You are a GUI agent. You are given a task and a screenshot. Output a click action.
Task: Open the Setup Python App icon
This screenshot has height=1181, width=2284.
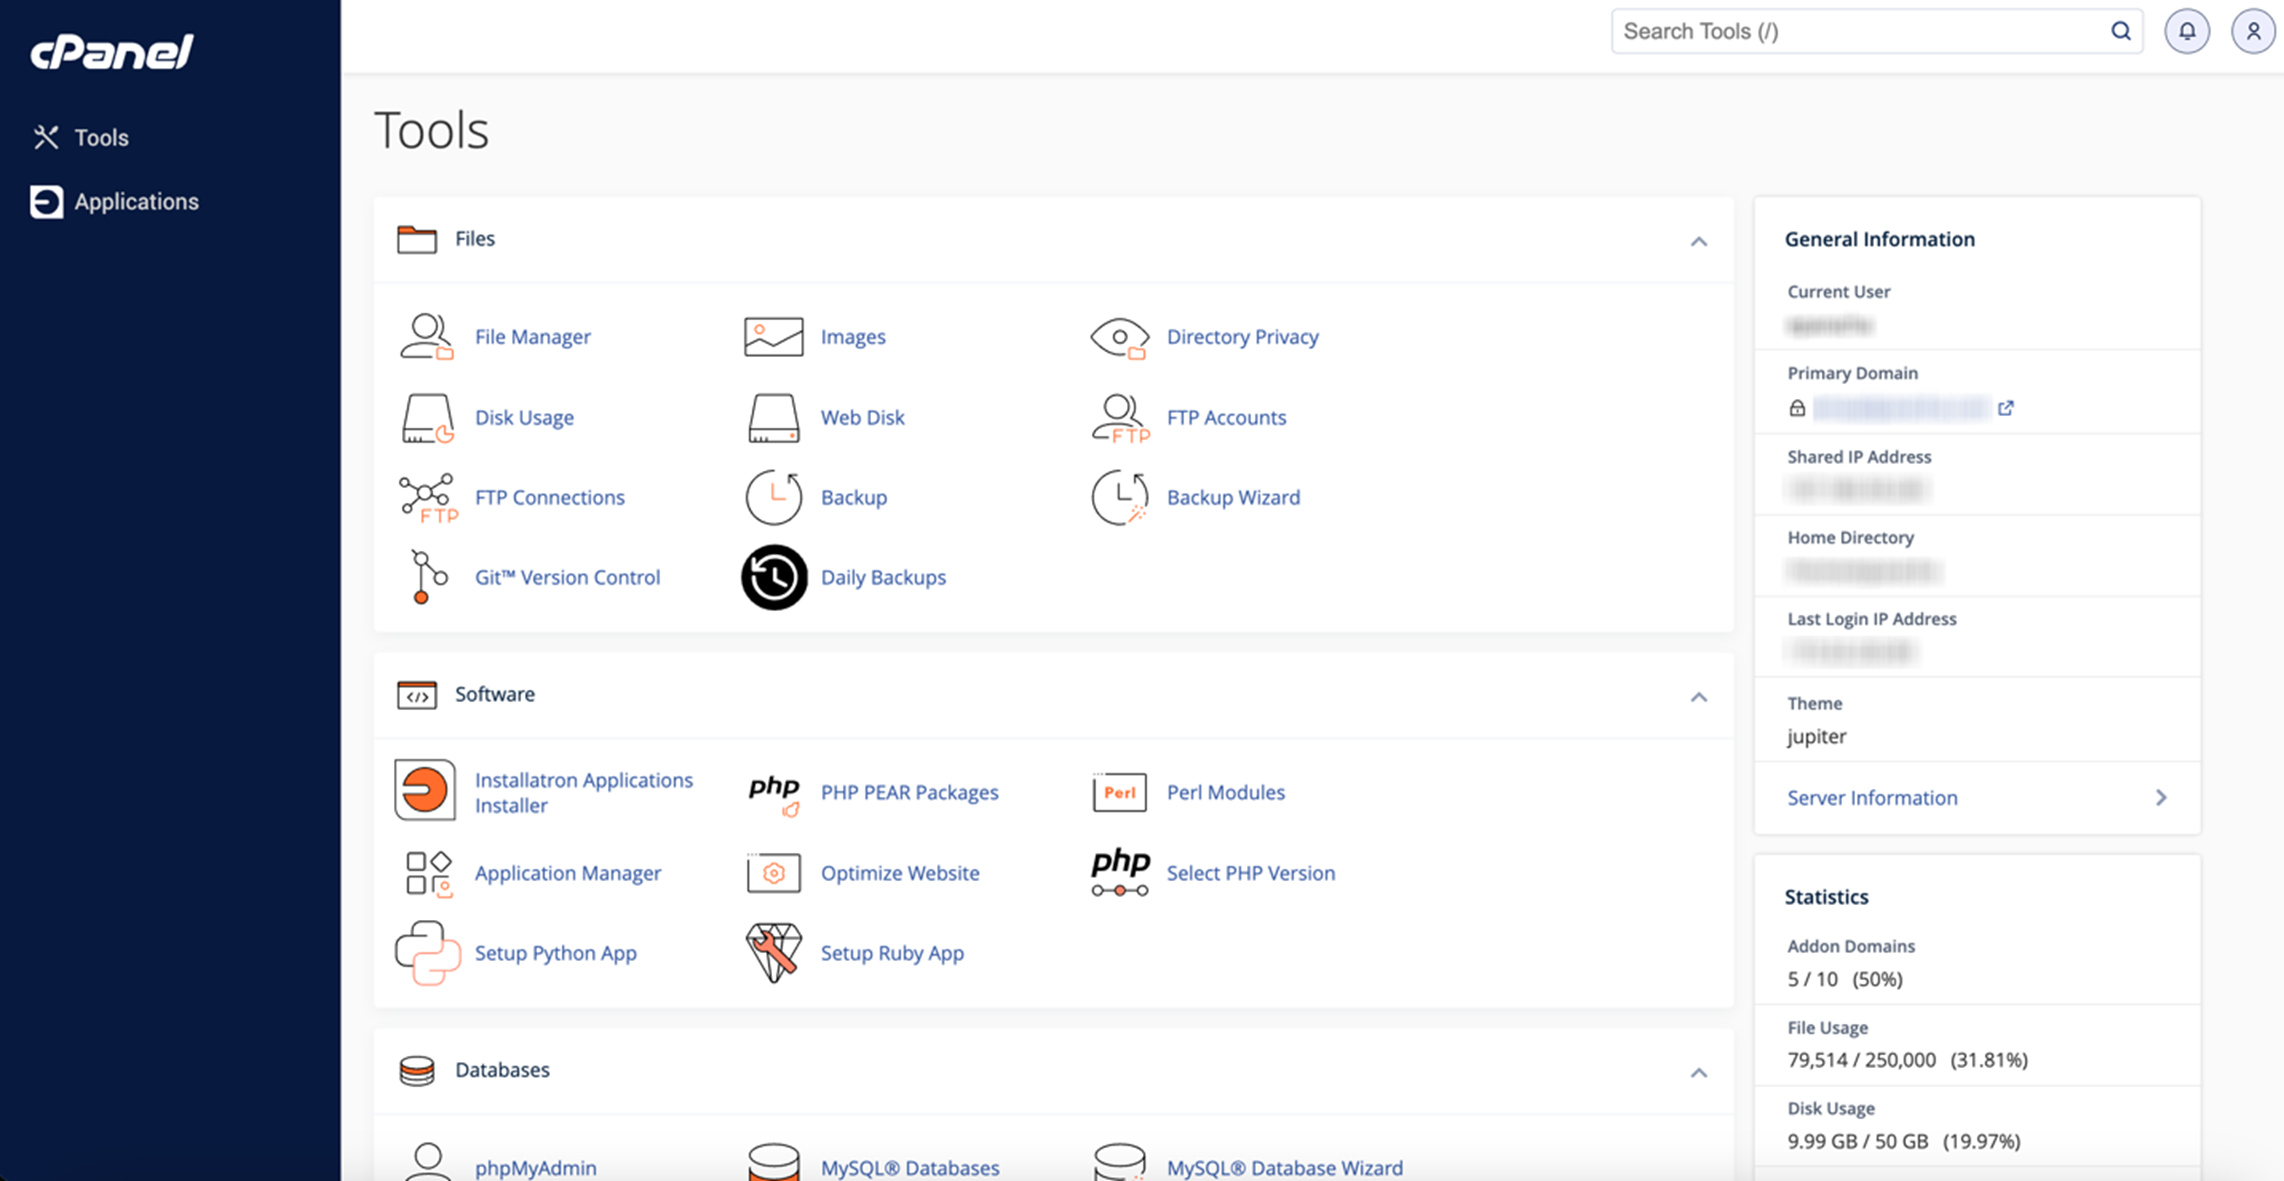[x=427, y=953]
